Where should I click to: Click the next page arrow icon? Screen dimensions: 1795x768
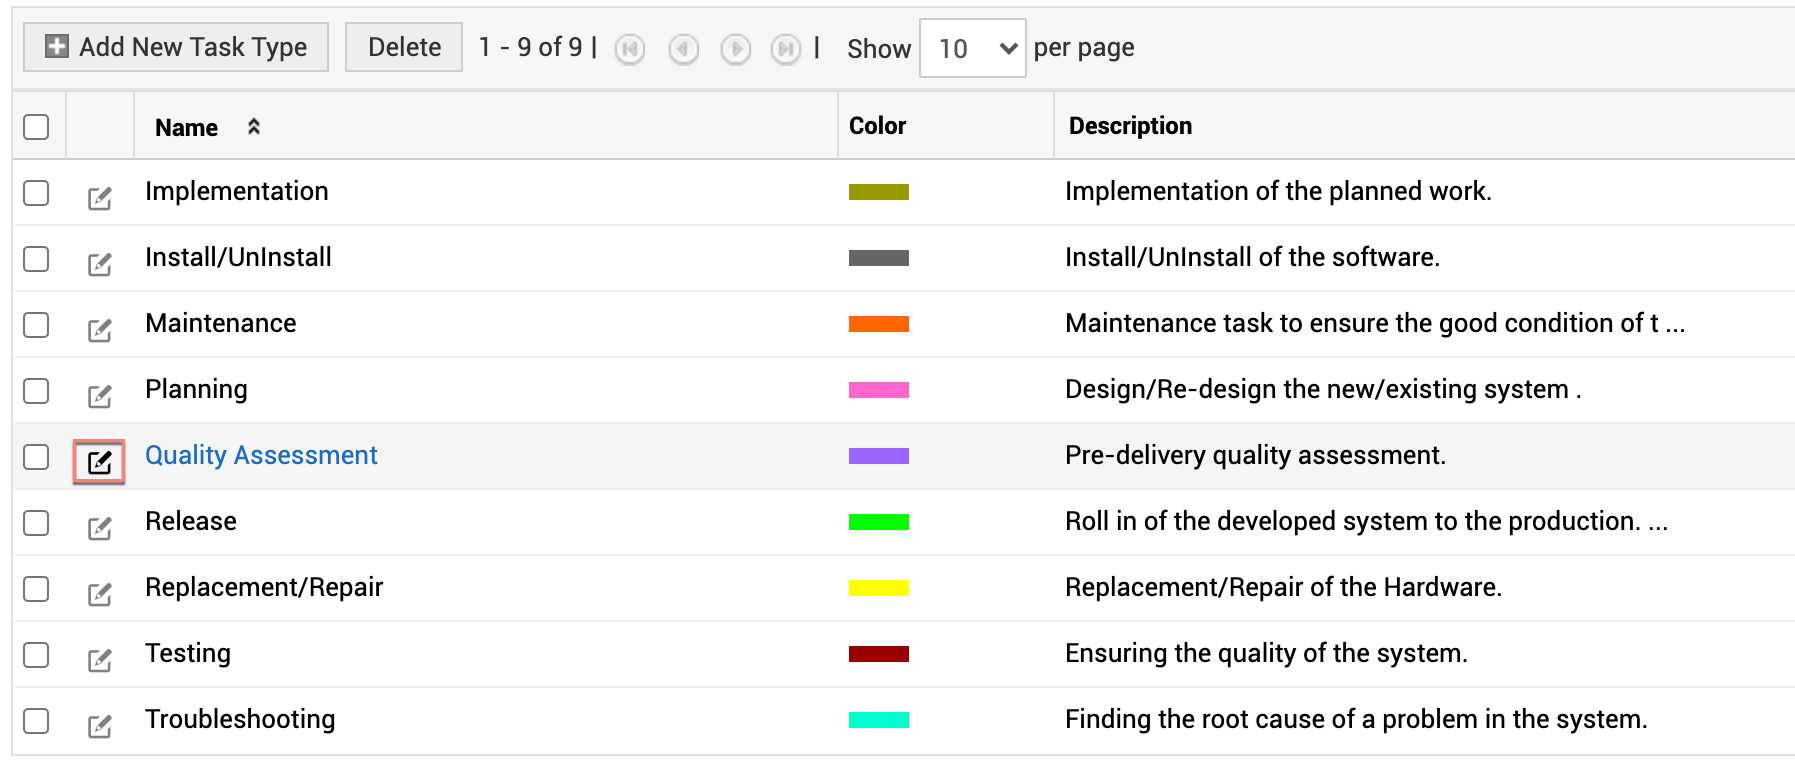pyautogui.click(x=735, y=49)
